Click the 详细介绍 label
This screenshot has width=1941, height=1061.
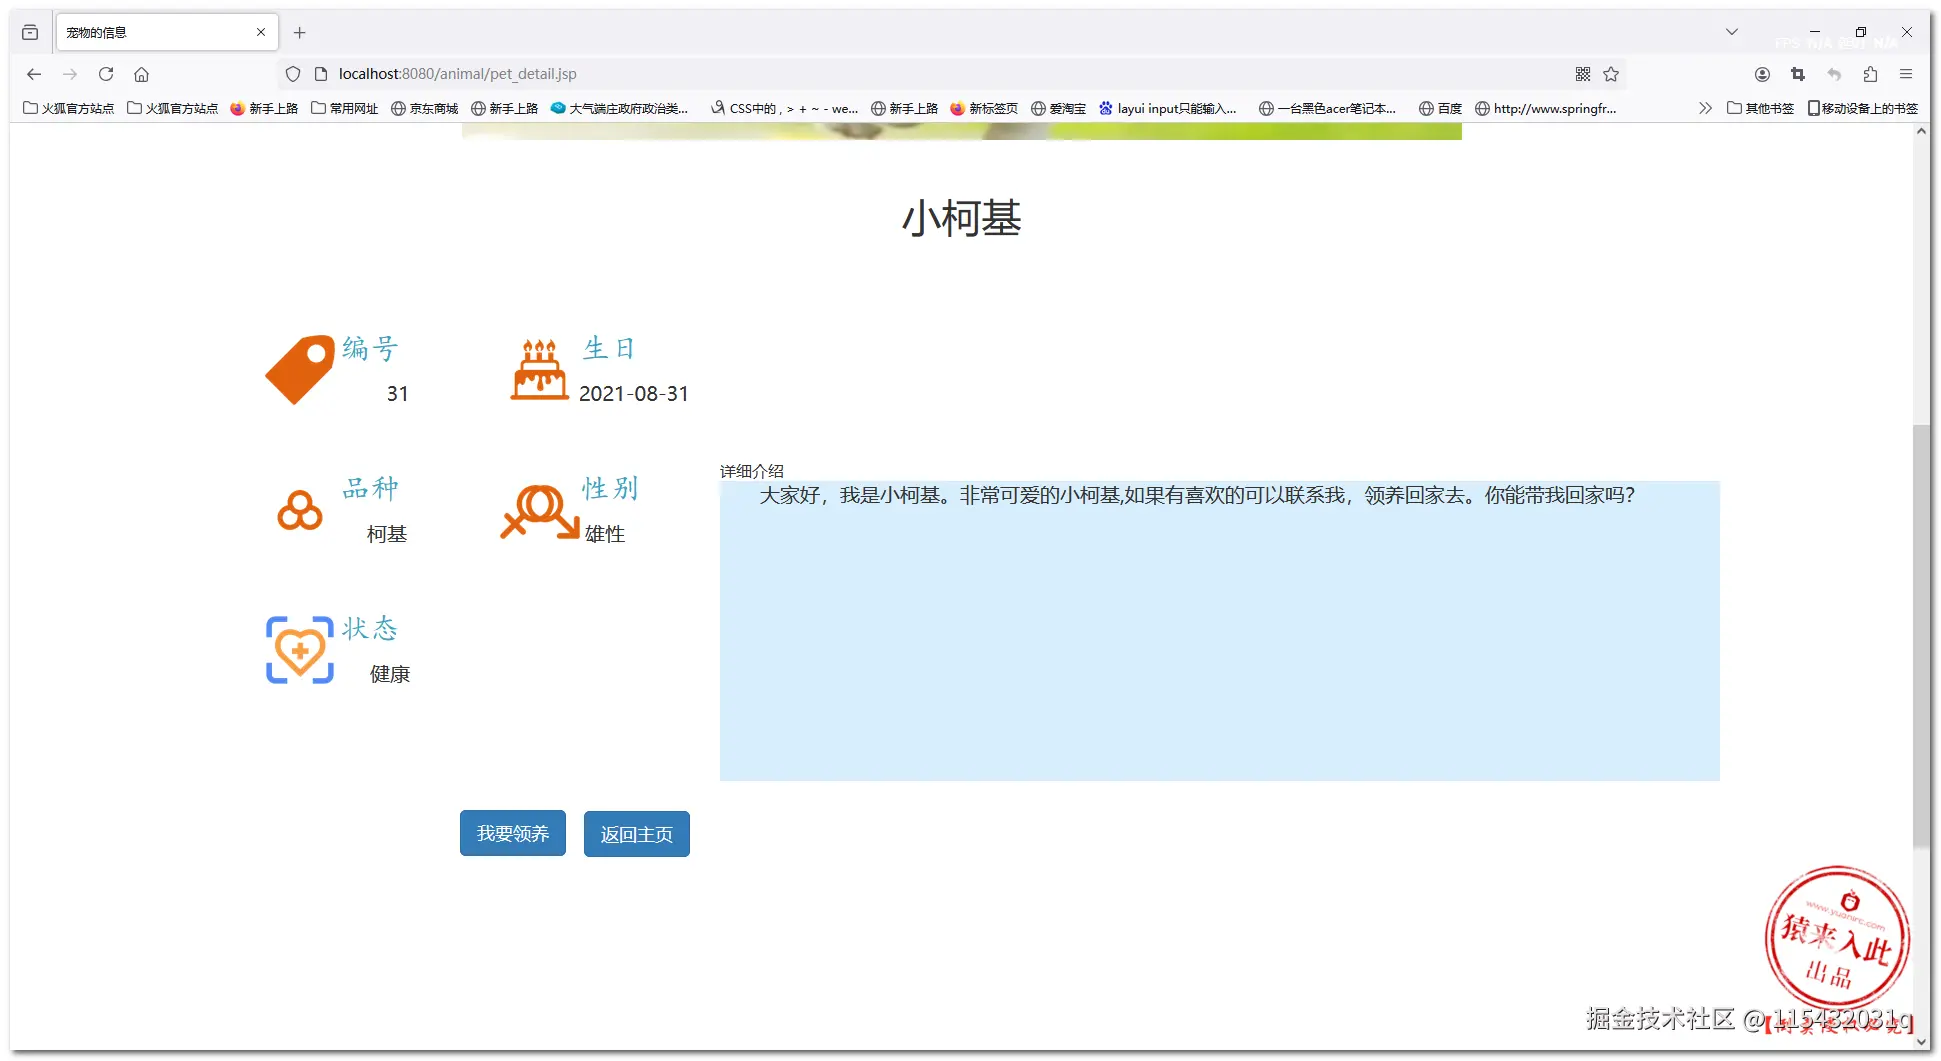pyautogui.click(x=752, y=471)
